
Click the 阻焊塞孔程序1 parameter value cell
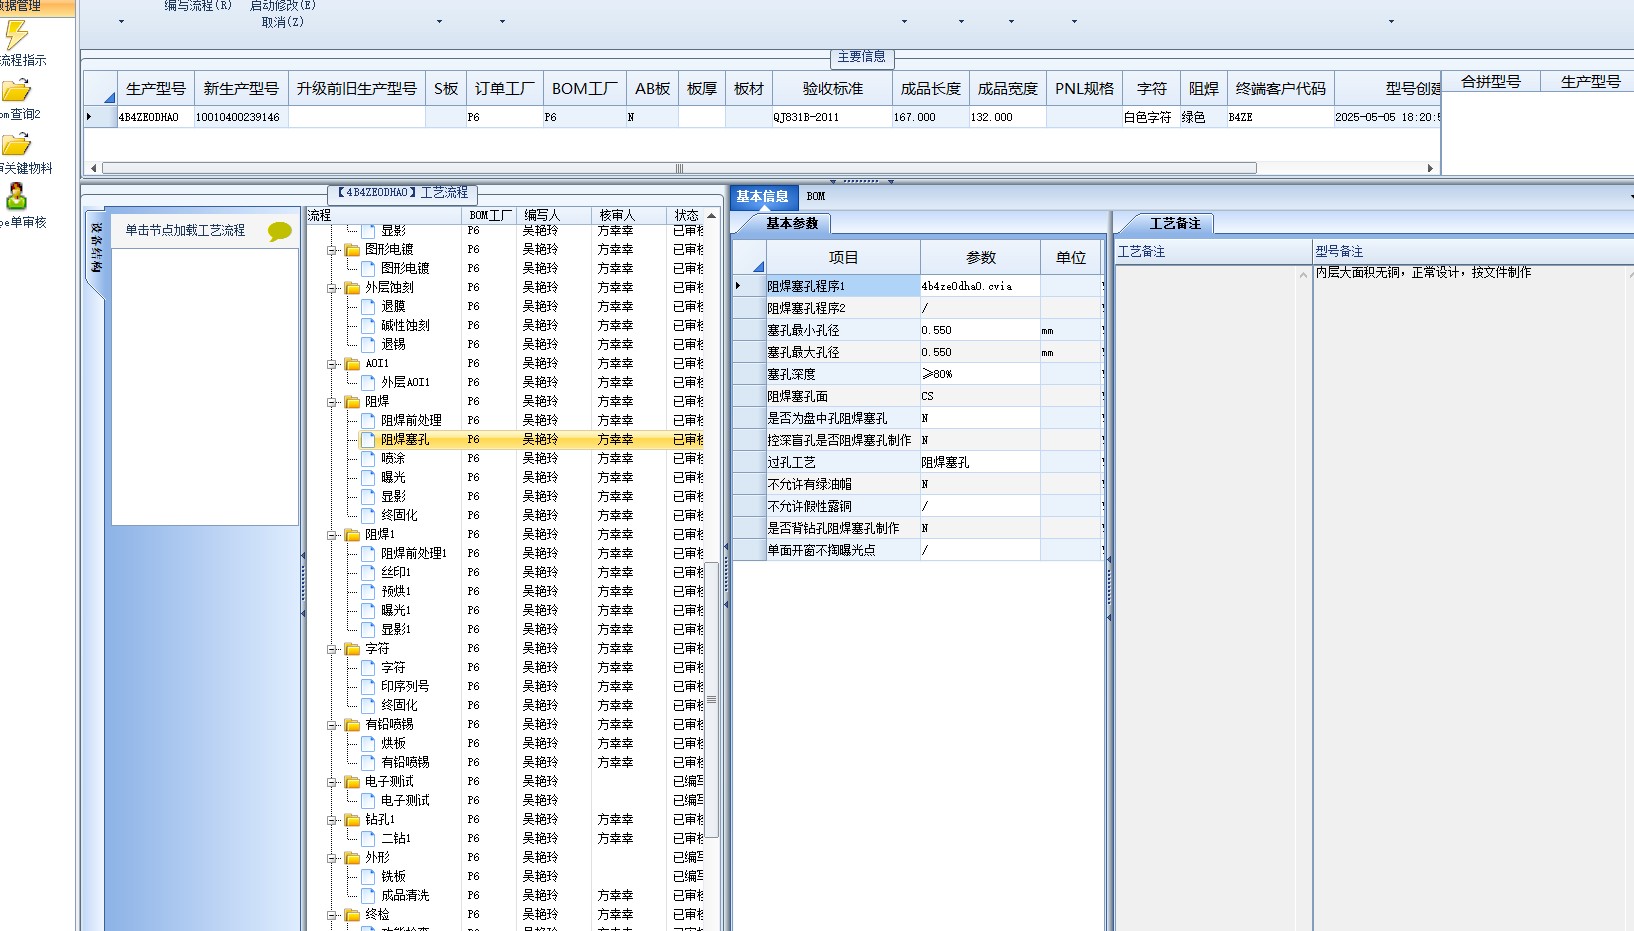click(980, 287)
